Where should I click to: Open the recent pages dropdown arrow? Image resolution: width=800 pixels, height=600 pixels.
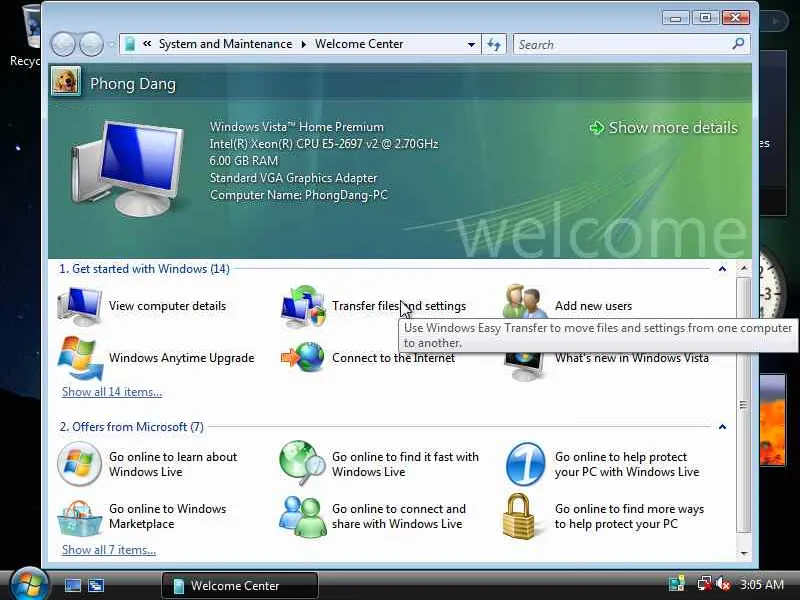(112, 44)
